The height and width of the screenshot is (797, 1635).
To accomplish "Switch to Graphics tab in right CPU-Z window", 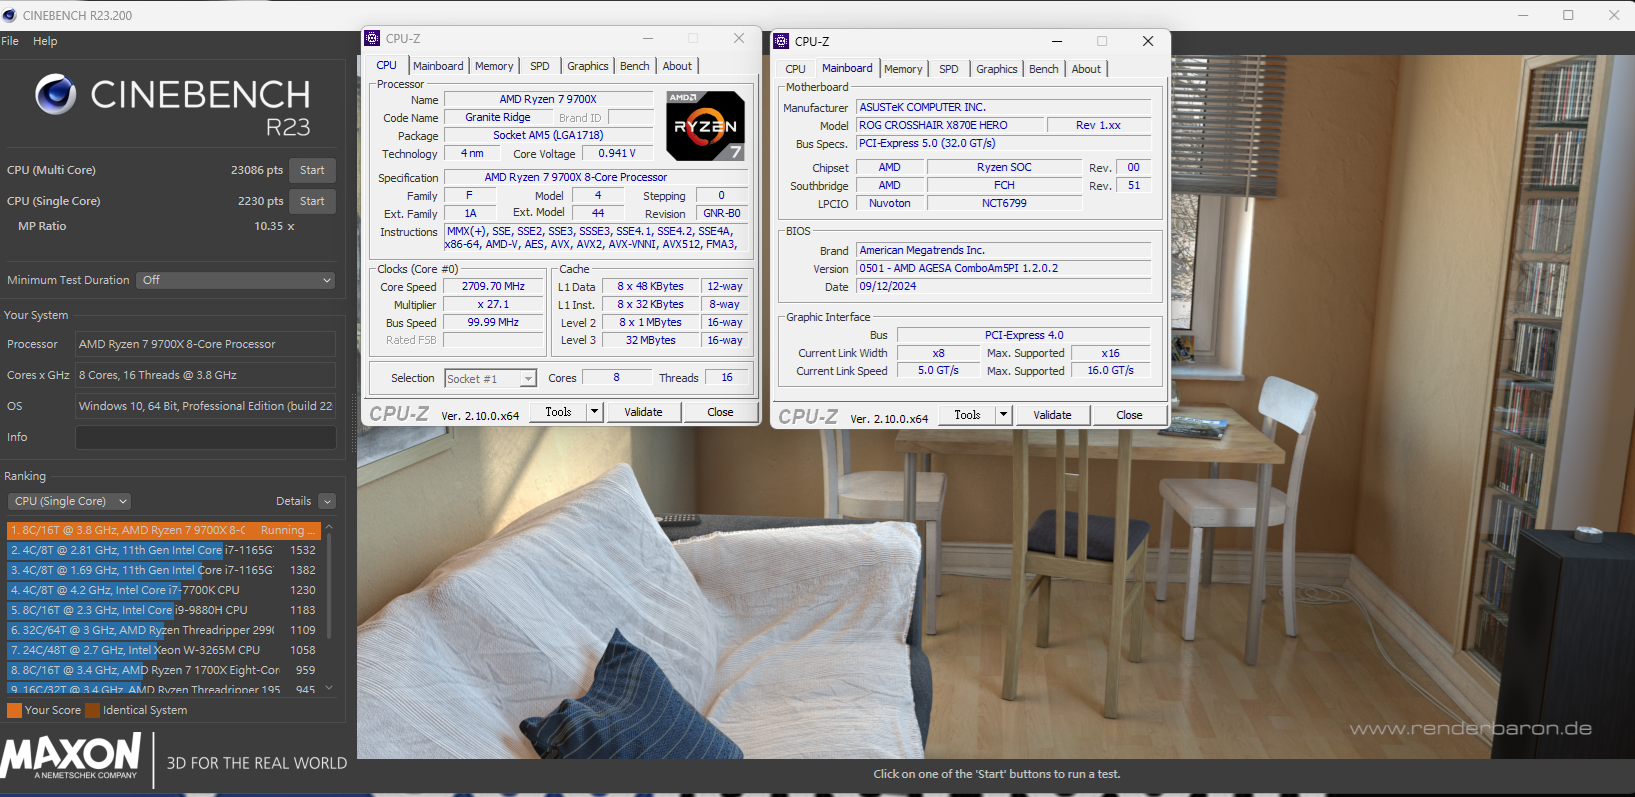I will point(997,69).
